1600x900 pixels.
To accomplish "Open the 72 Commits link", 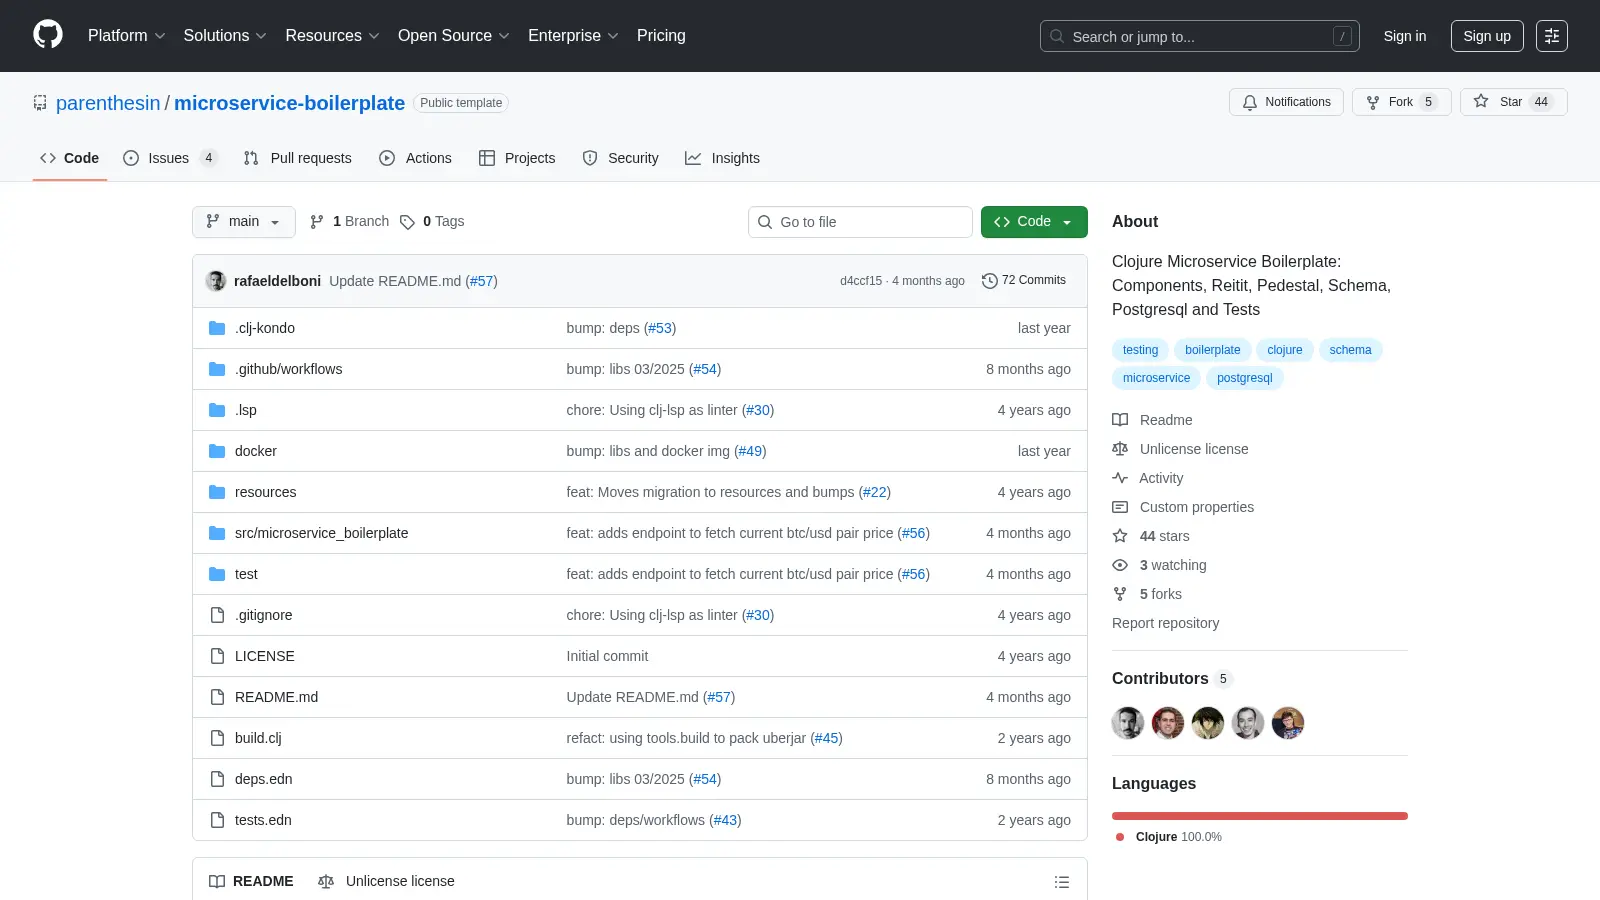I will tap(1024, 281).
